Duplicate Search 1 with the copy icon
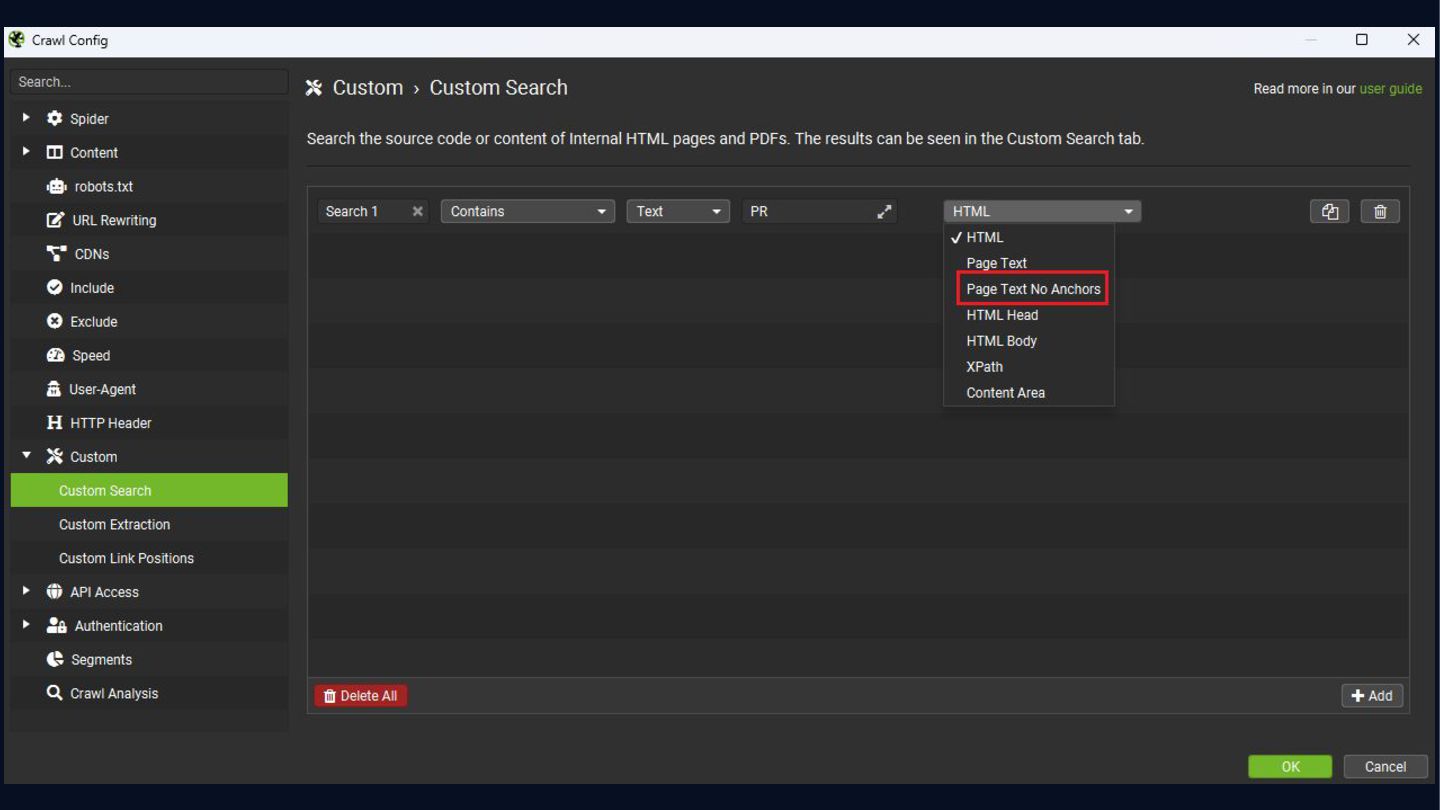Screen dimensions: 1440x810 (x=1329, y=211)
